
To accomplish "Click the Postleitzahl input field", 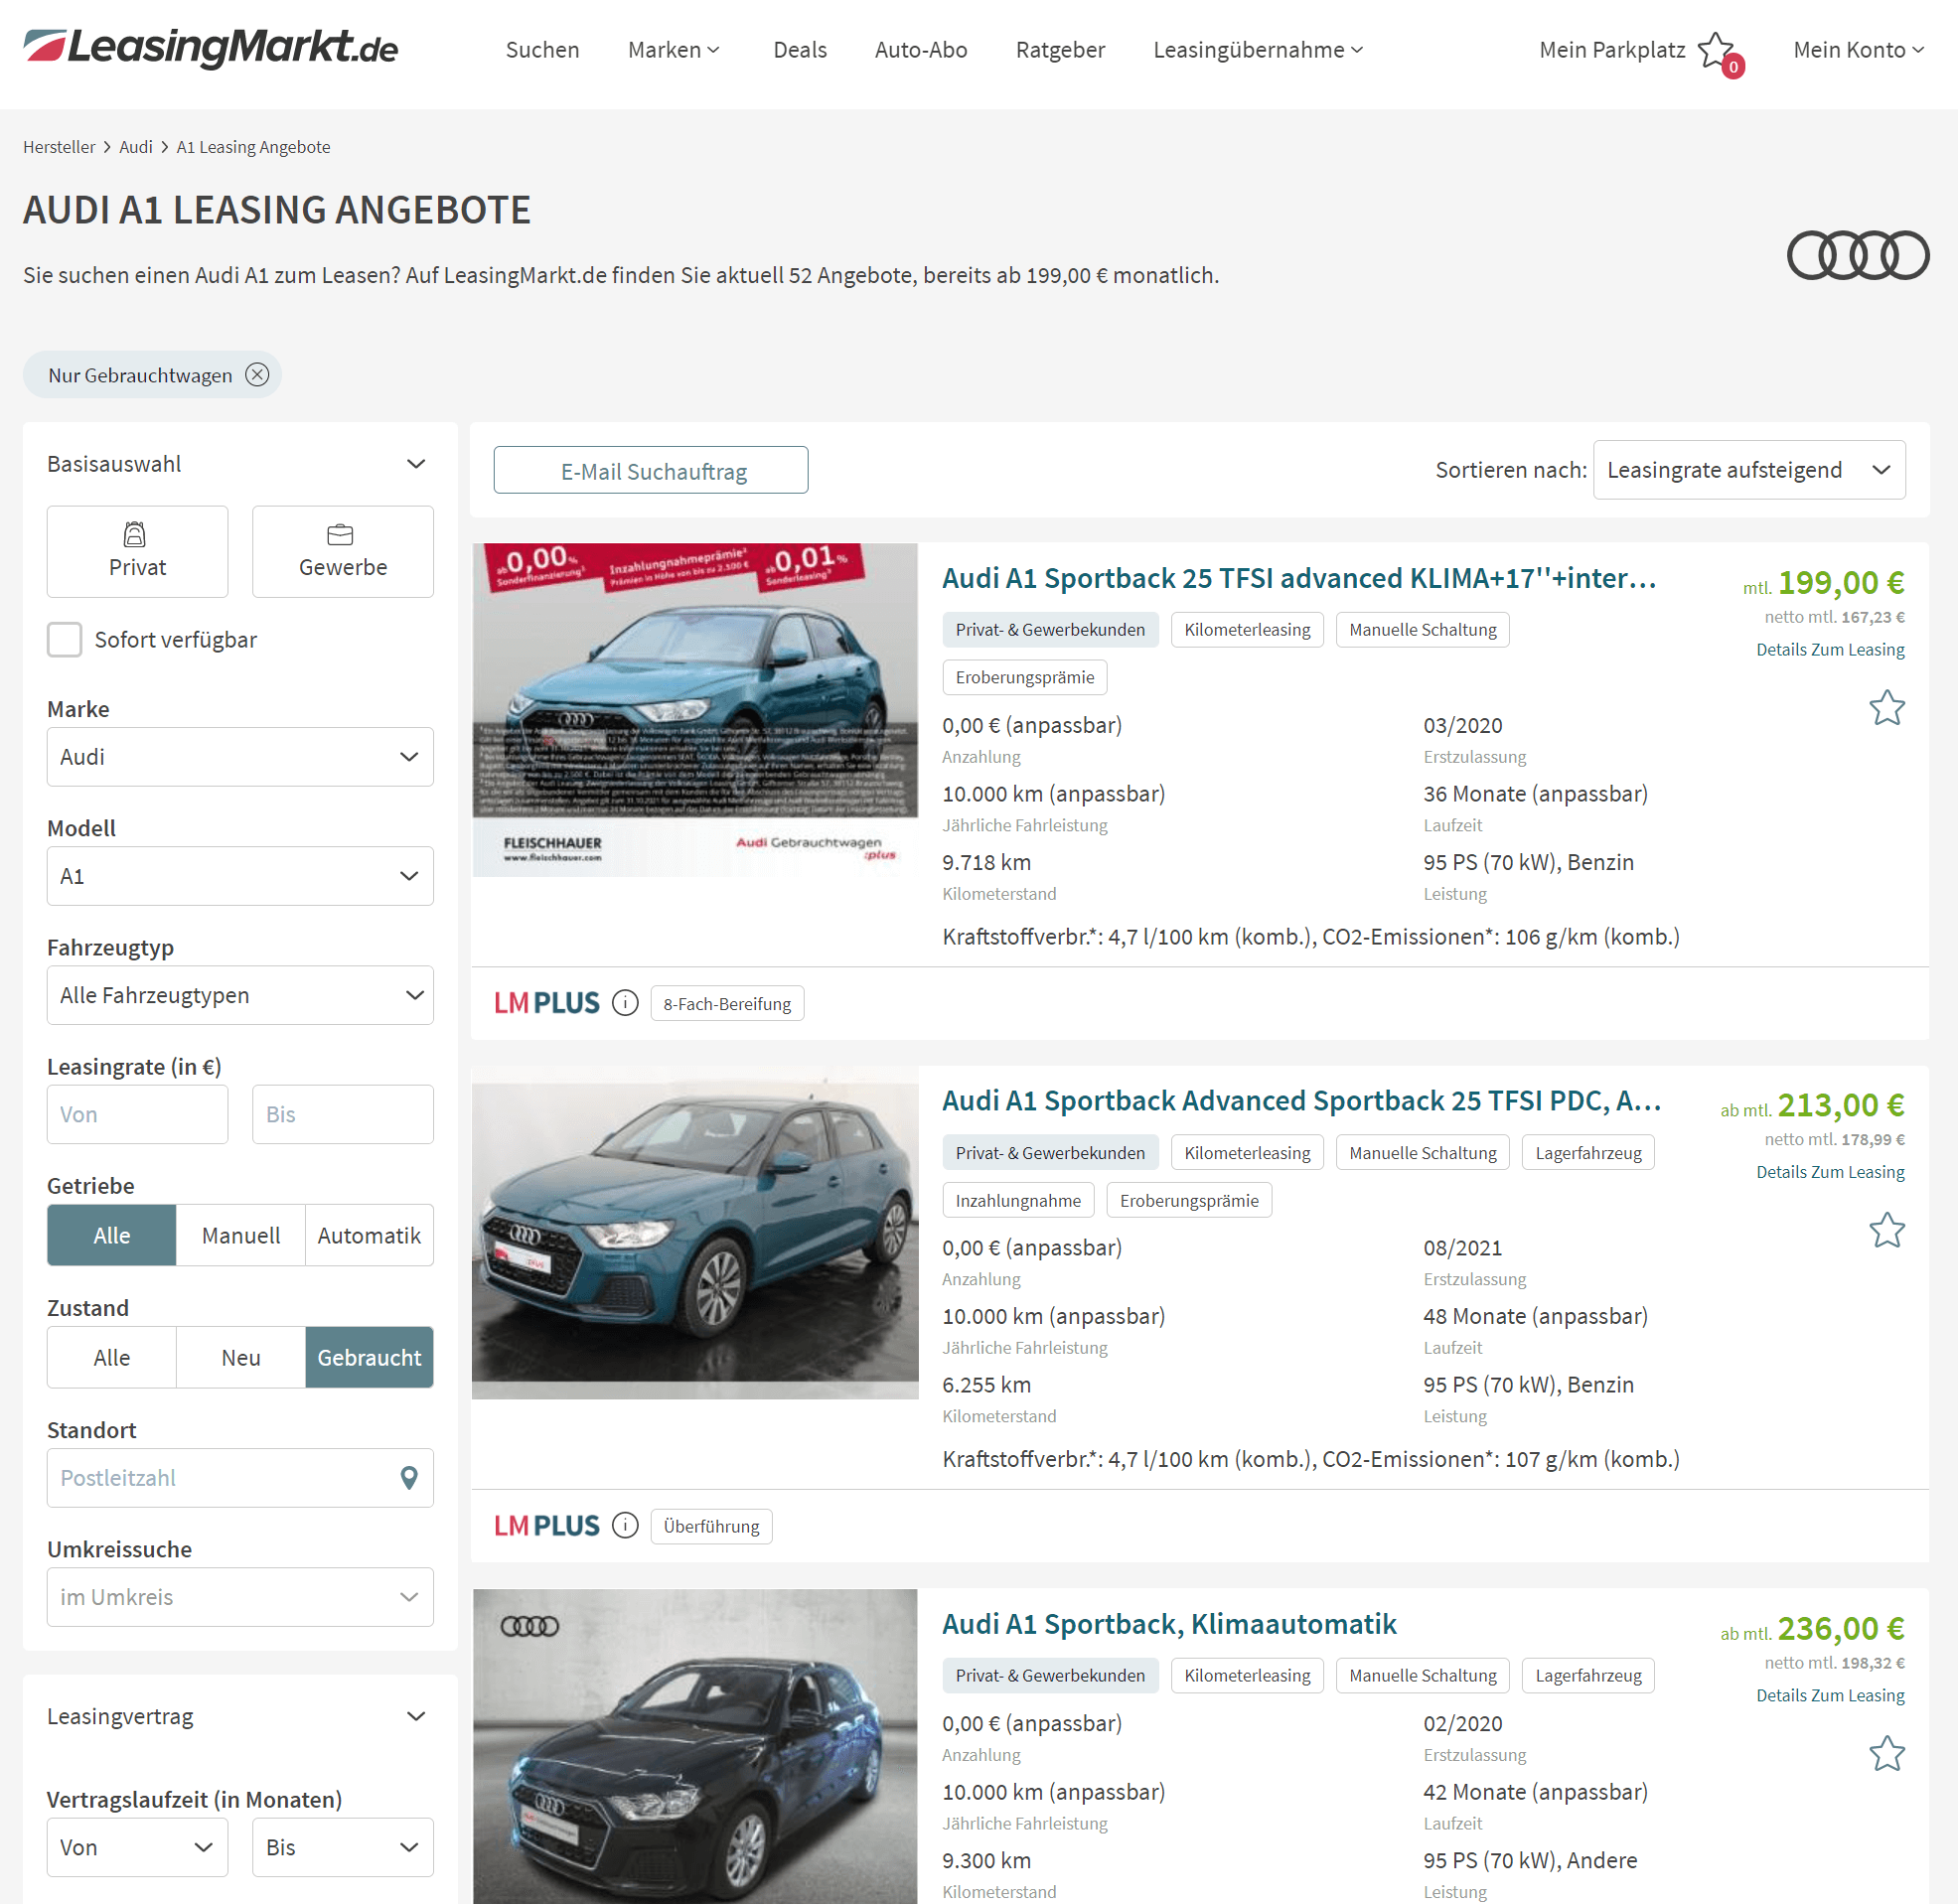I will pos(240,1478).
